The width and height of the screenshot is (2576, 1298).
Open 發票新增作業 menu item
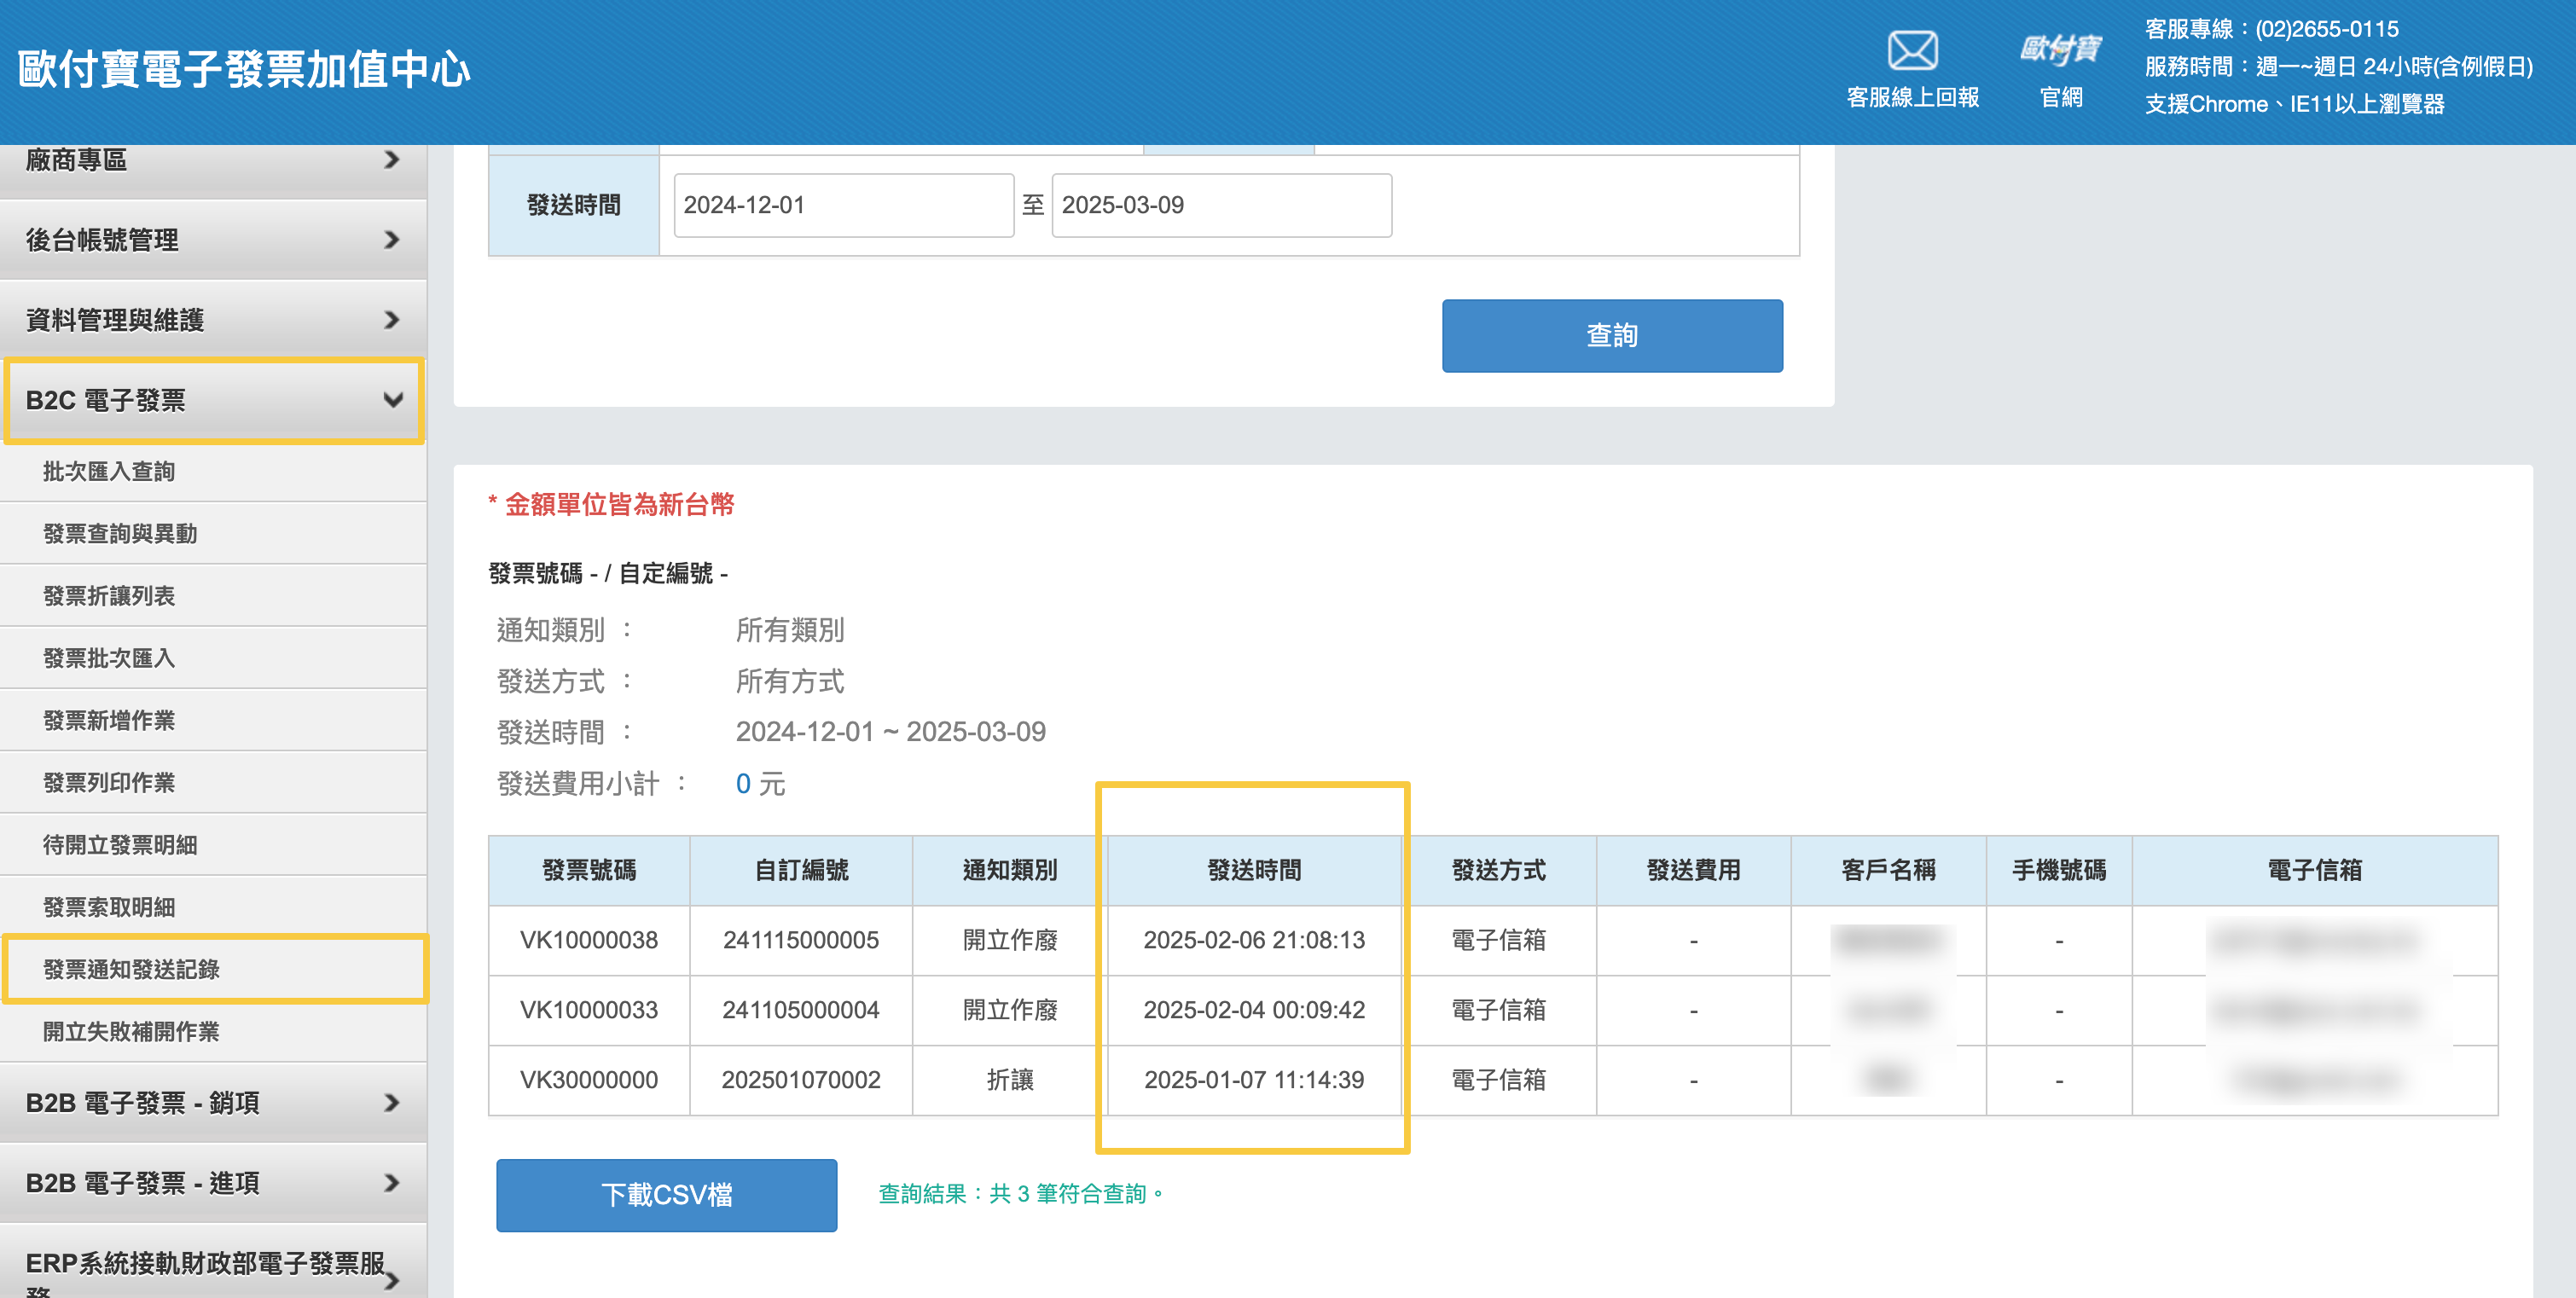[x=213, y=720]
